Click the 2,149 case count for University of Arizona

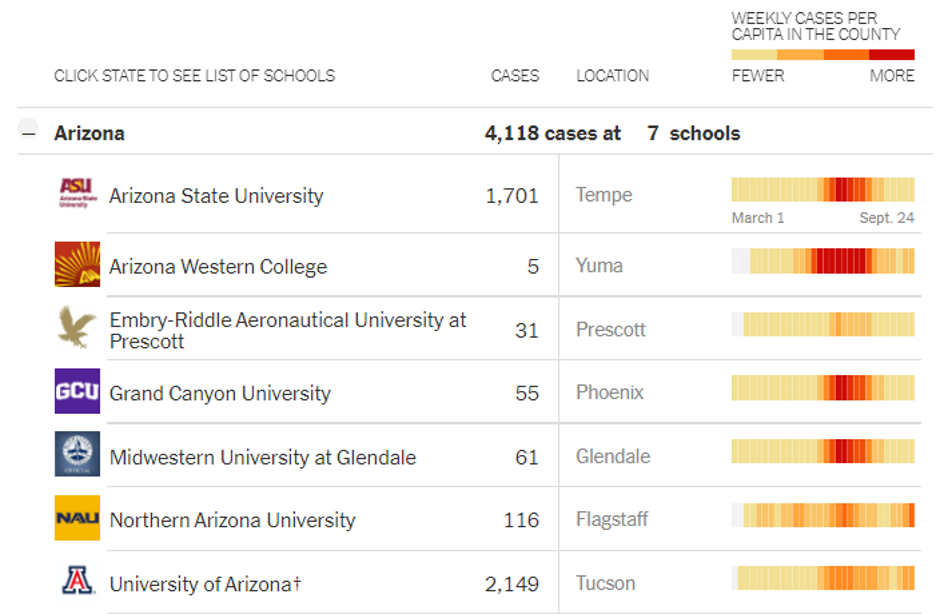511,584
